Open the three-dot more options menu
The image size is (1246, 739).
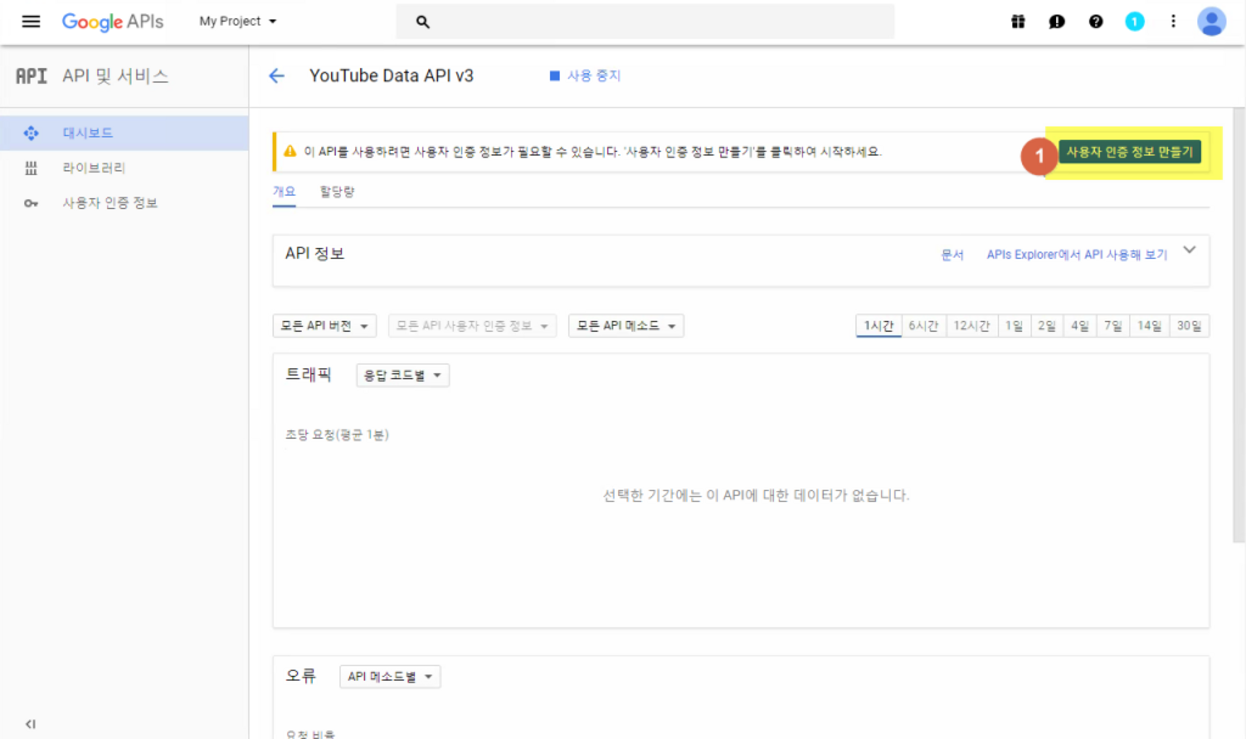1173,21
